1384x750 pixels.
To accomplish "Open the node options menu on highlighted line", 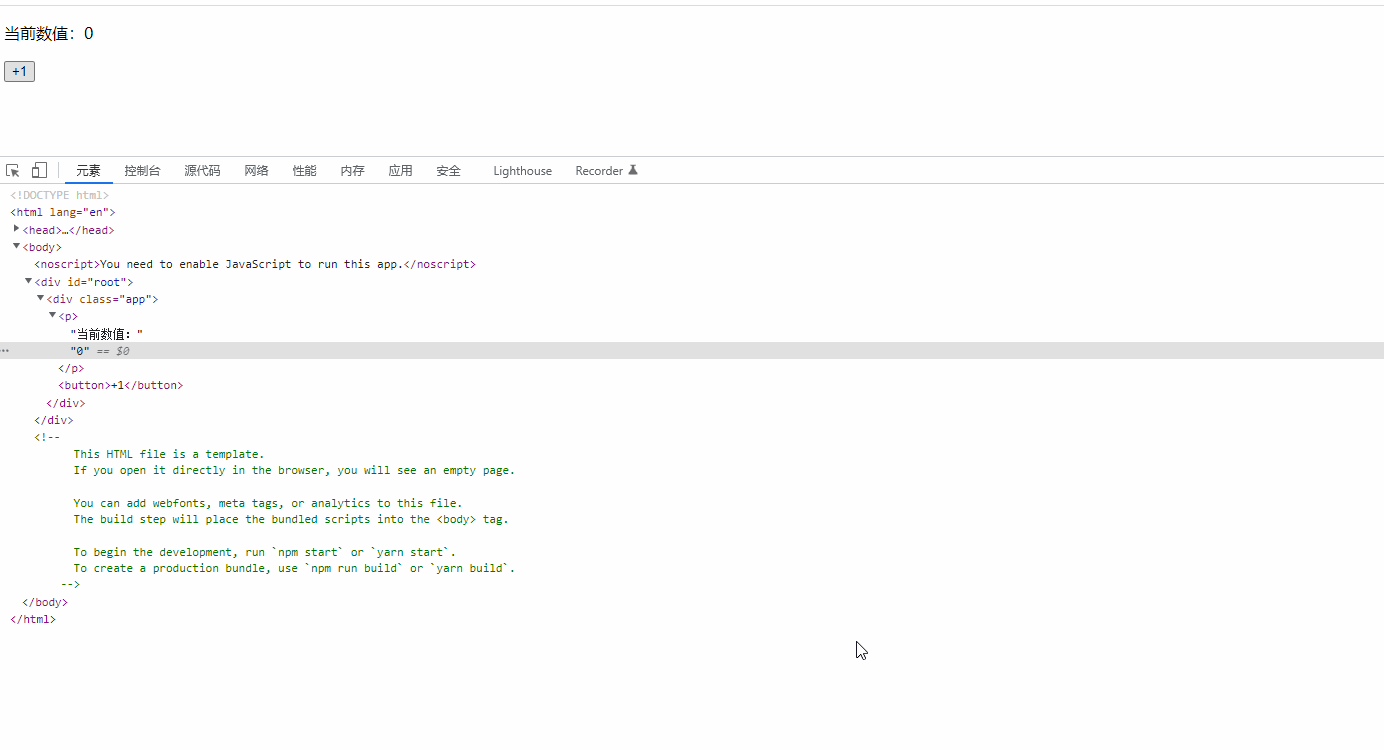I will click(4, 350).
